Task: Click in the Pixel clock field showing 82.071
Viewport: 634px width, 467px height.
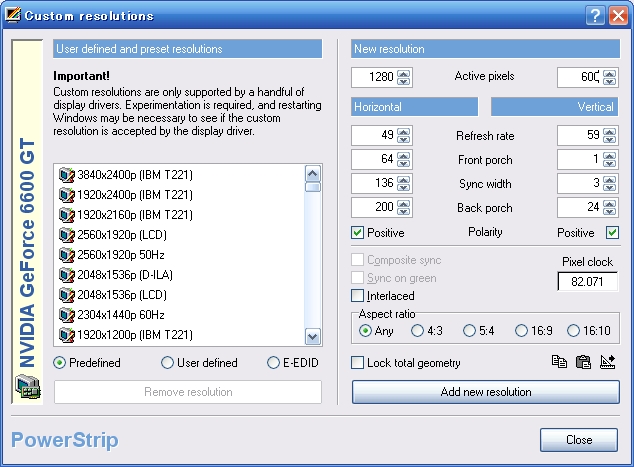Action: [x=588, y=281]
